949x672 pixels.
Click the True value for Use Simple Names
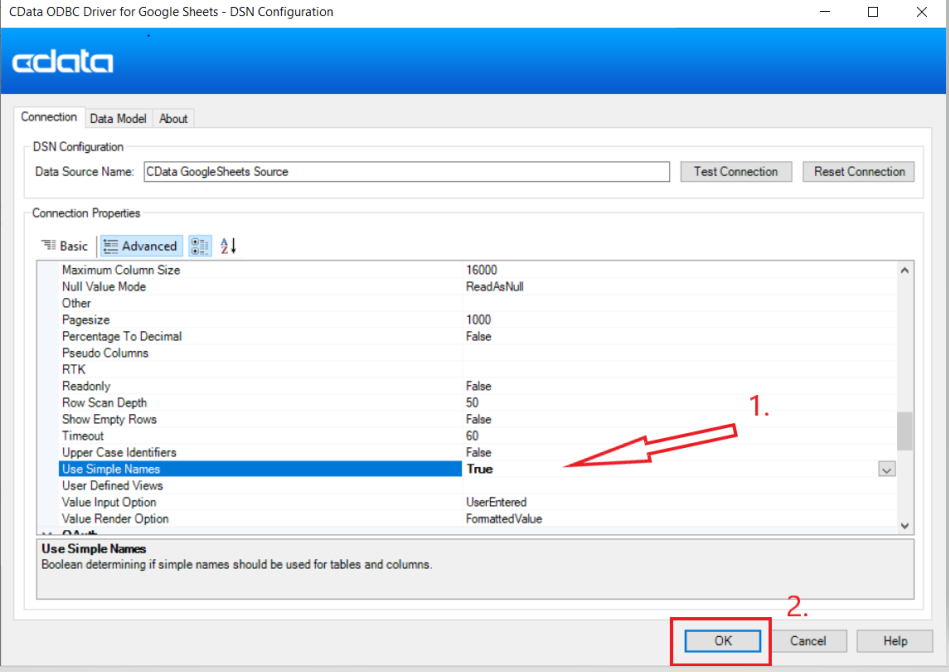(480, 469)
